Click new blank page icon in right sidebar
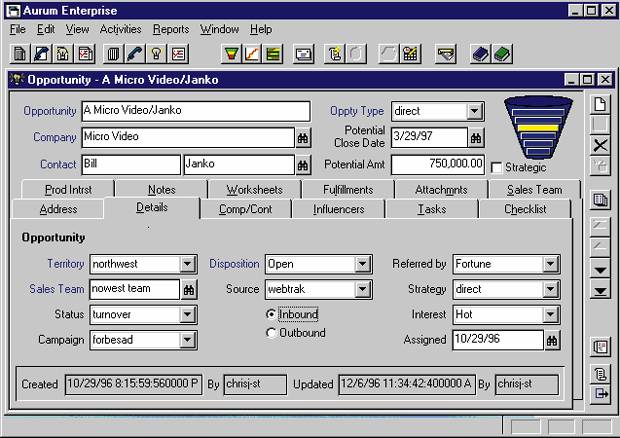620x438 pixels. click(600, 104)
